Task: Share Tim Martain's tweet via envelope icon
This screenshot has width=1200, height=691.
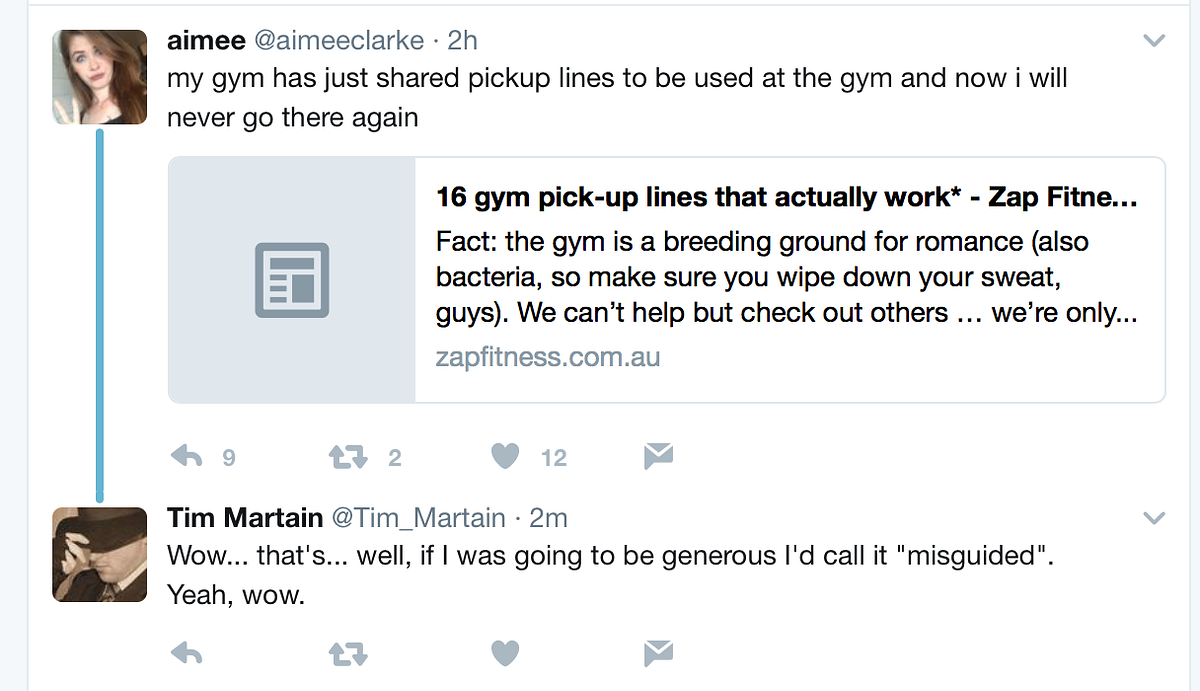Action: pyautogui.click(x=658, y=654)
